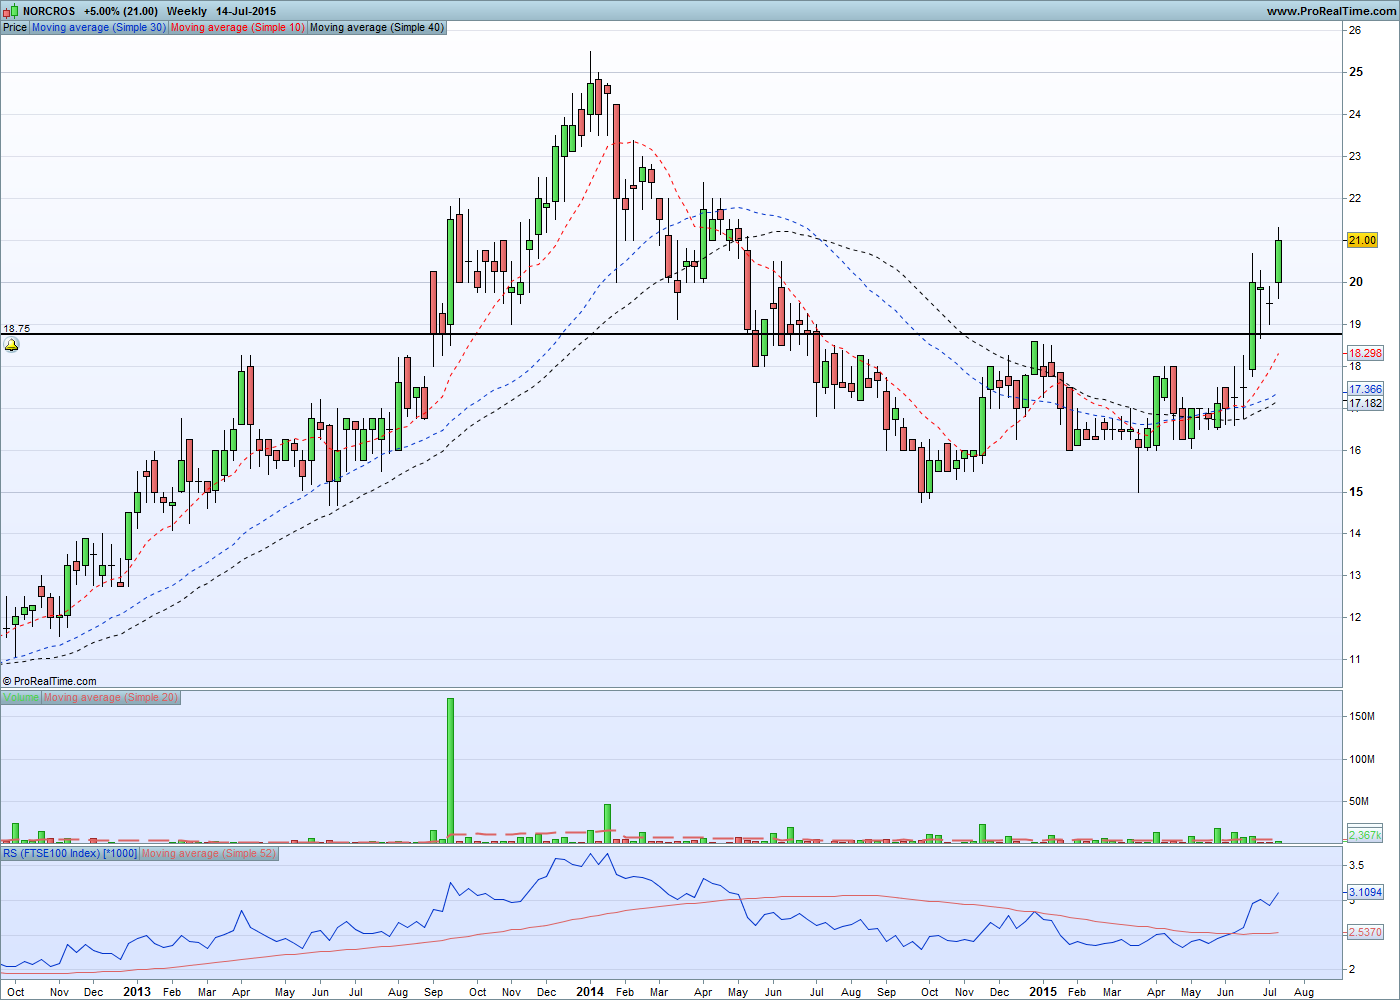This screenshot has height=1000, width=1400.
Task: Click the 2015 year label on time axis
Action: (x=1043, y=992)
